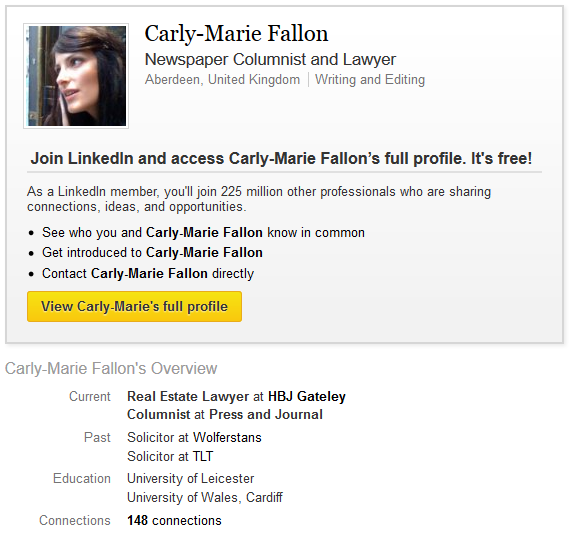570x537 pixels.
Task: Click the View Carly-Marie's full profile button
Action: coord(135,306)
